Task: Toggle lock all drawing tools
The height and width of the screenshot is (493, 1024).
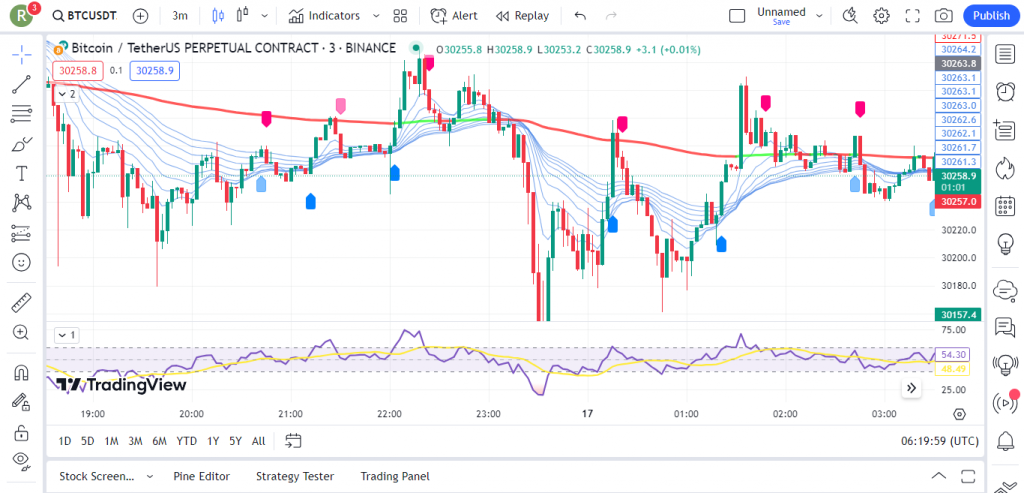Action: [22, 432]
